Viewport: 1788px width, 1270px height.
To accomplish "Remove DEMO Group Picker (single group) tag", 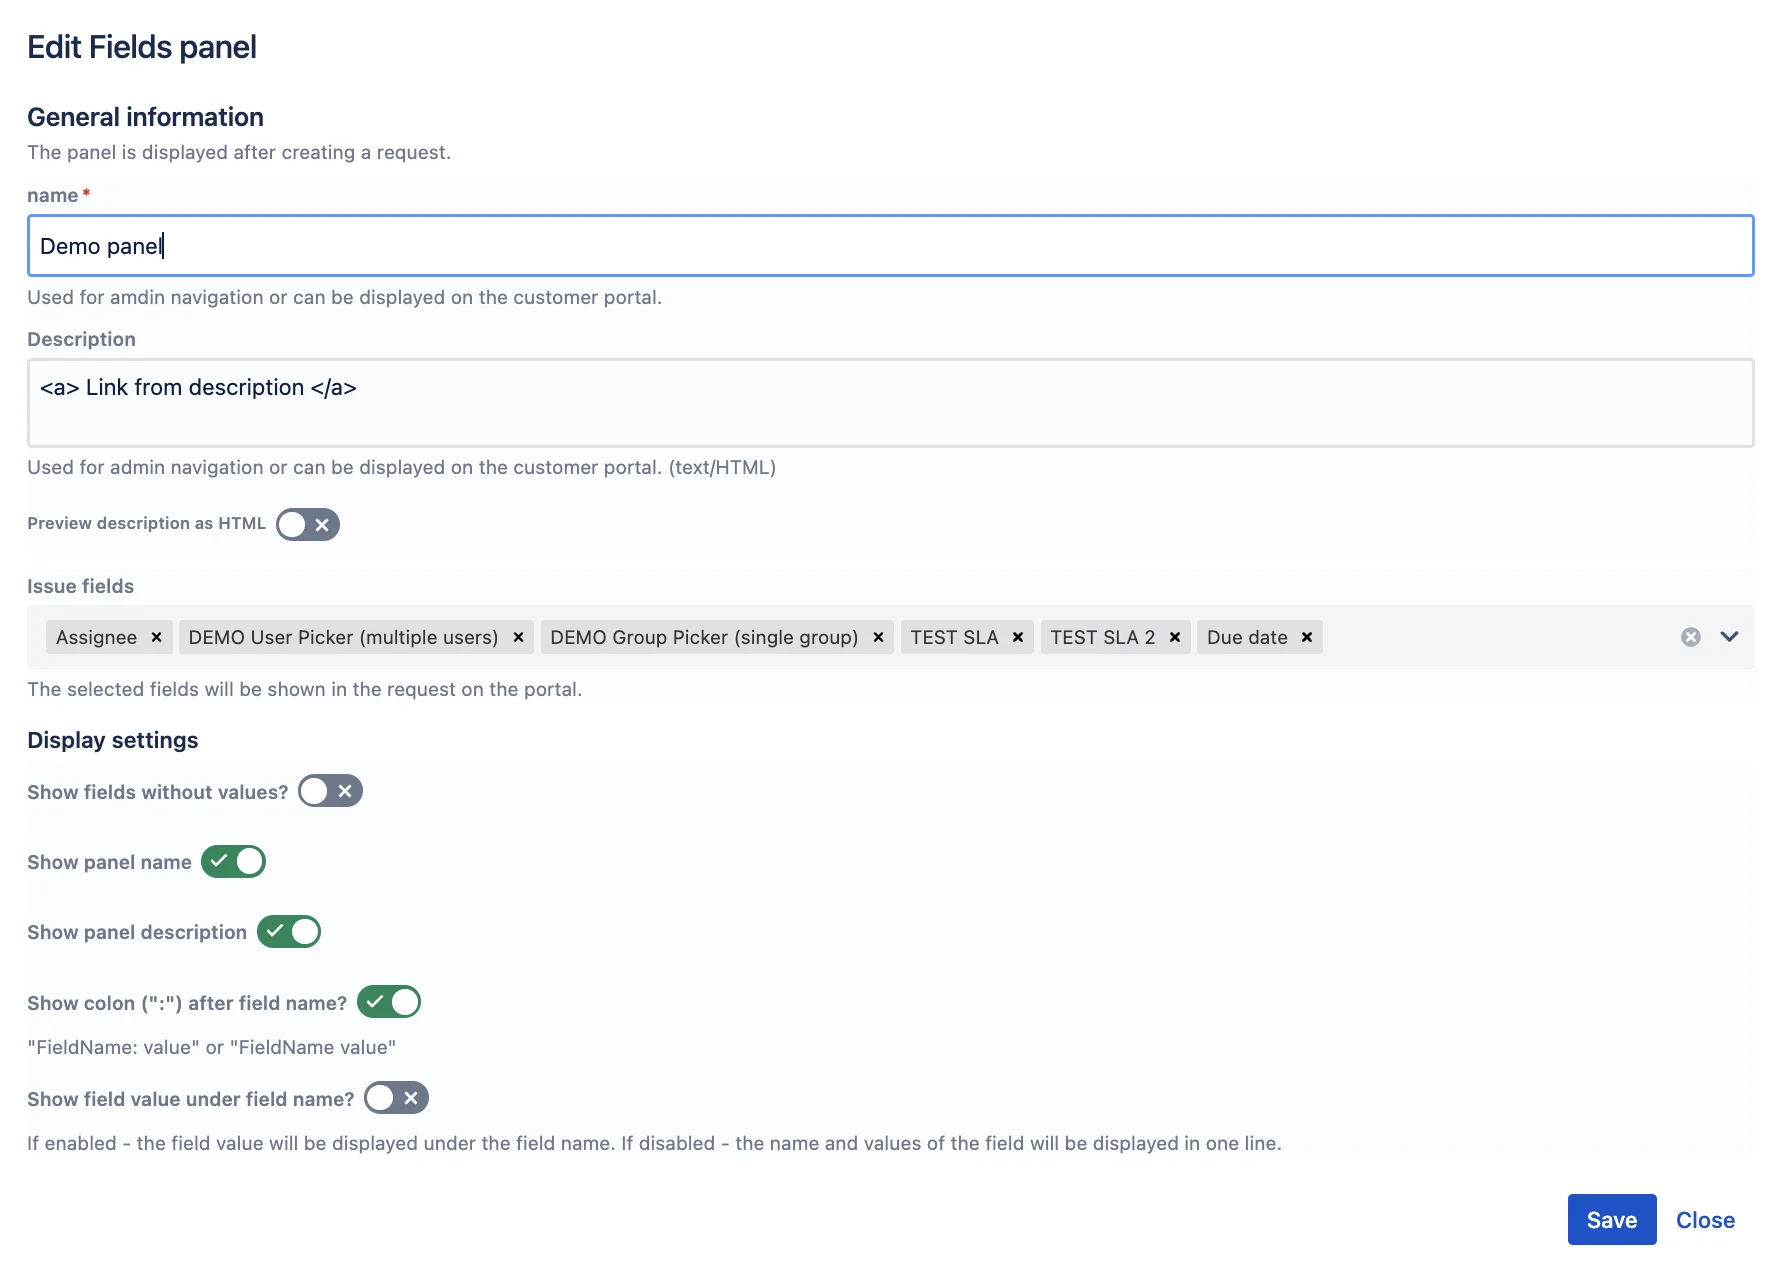I will pos(878,637).
